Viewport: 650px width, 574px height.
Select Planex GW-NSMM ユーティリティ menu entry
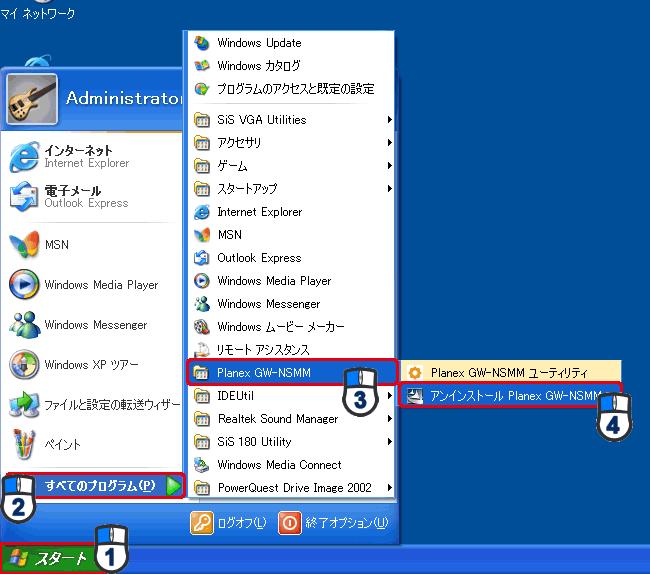510,373
